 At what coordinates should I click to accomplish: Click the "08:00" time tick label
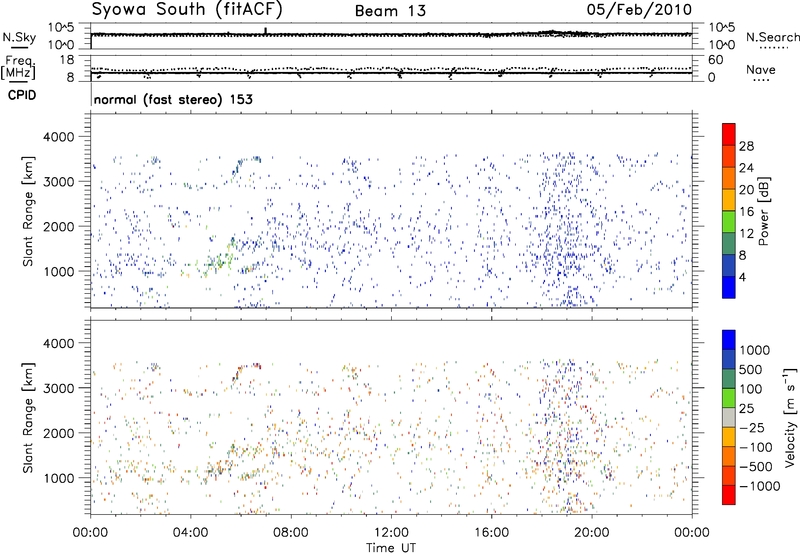pos(291,533)
